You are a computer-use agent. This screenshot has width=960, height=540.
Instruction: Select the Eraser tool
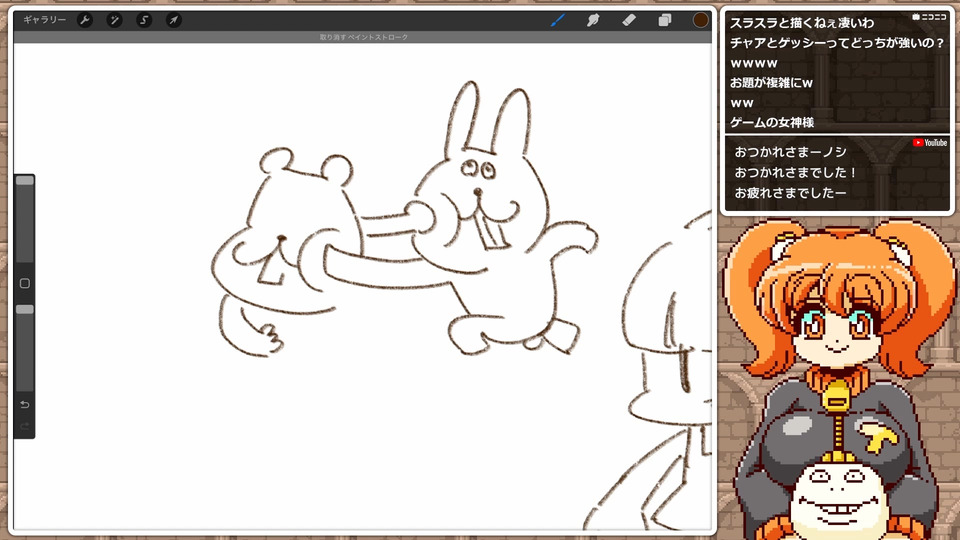[629, 20]
